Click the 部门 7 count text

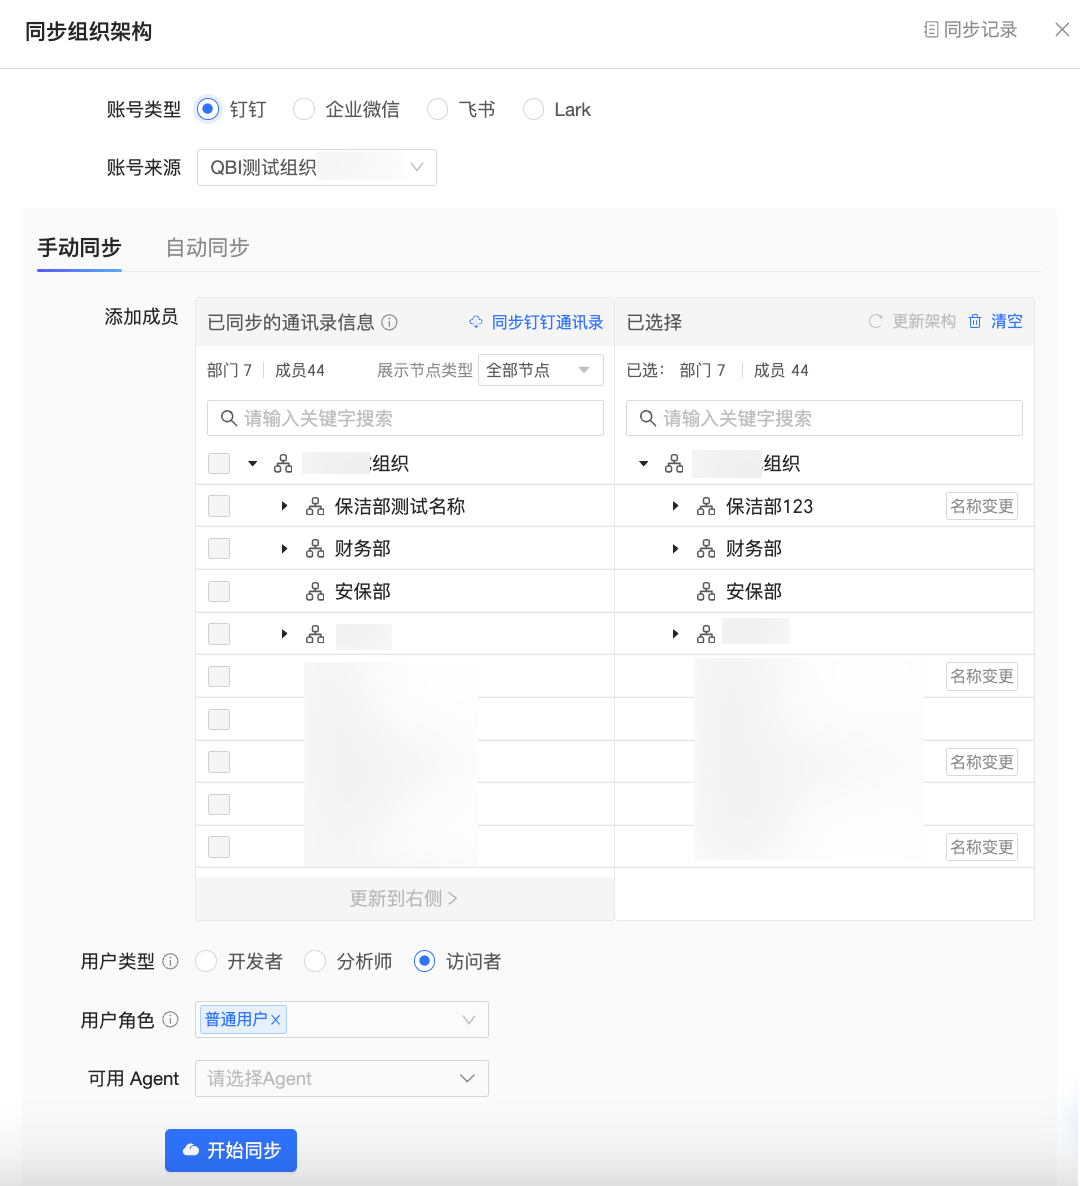(x=229, y=370)
